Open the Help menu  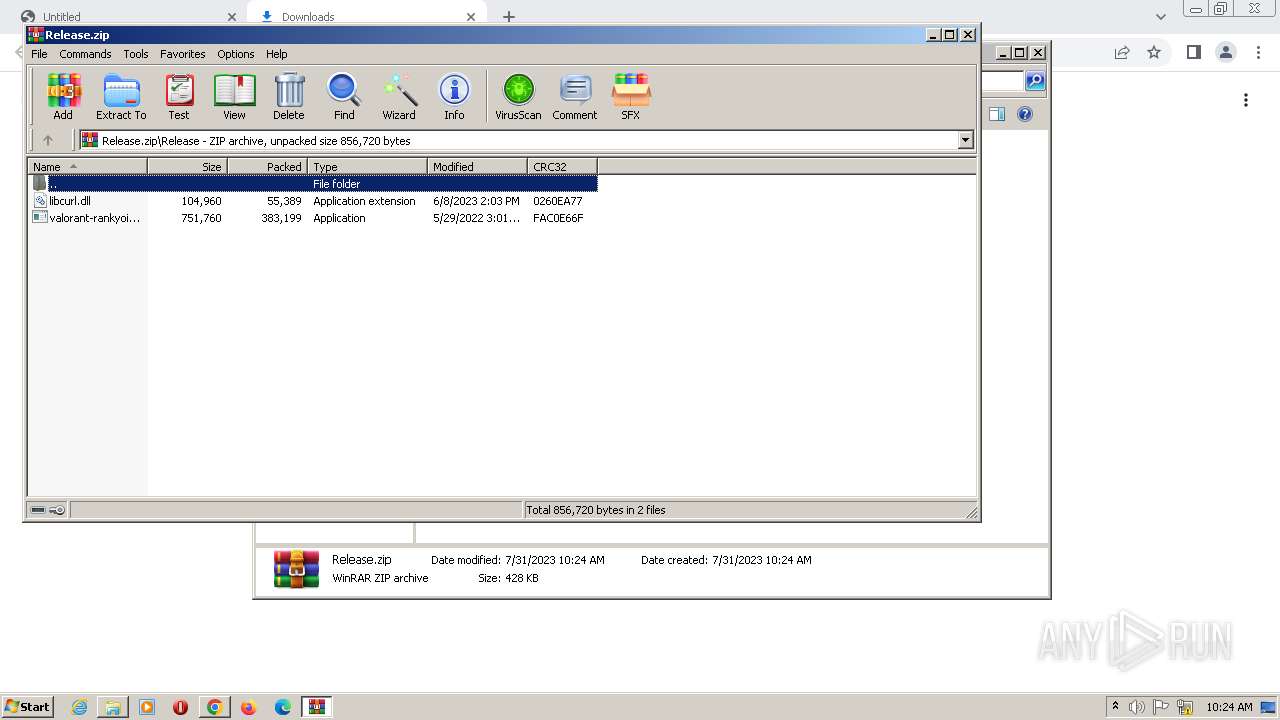tap(277, 54)
